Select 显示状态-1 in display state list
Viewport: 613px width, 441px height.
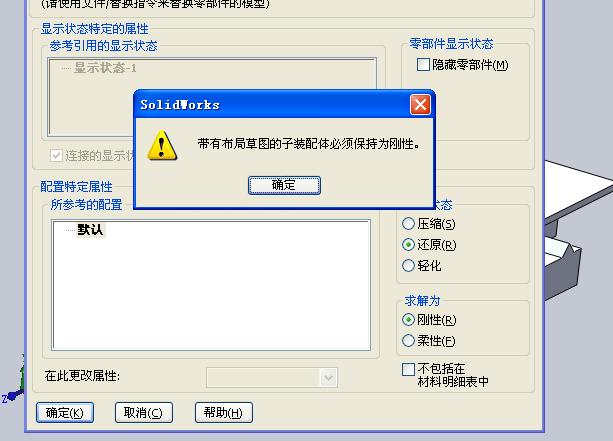(105, 68)
